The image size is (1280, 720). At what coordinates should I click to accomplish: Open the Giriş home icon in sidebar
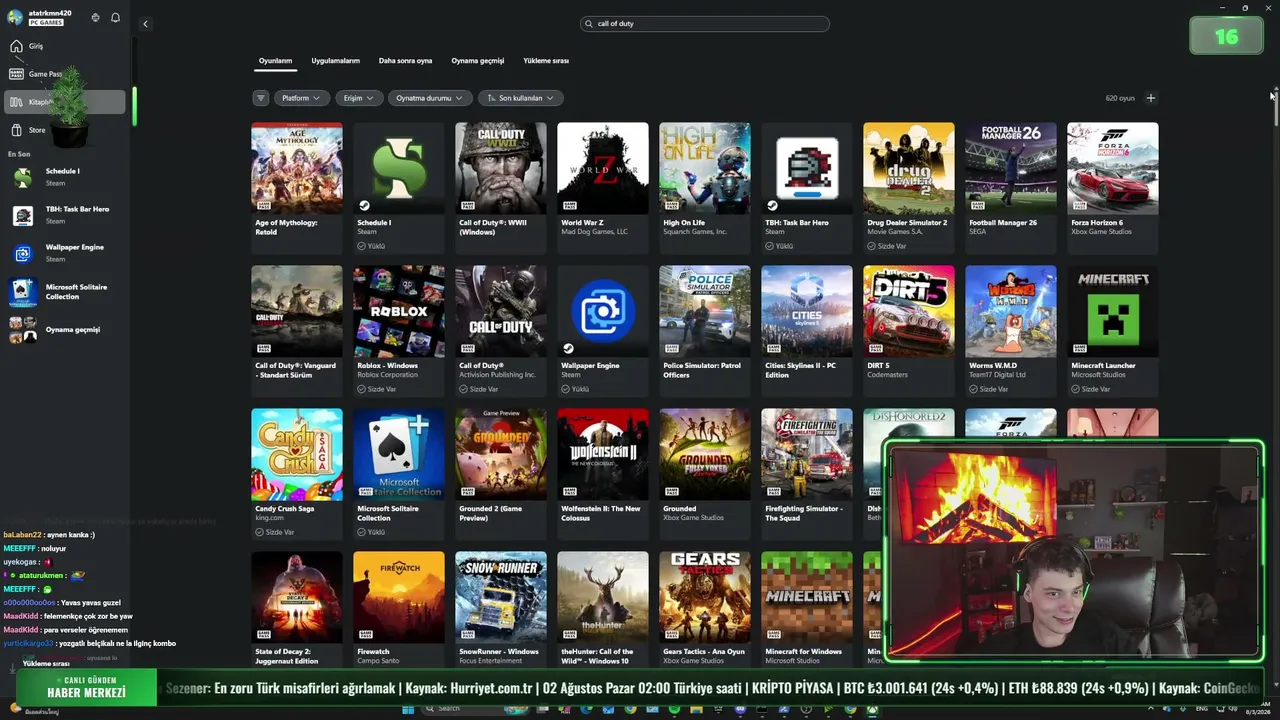point(16,46)
